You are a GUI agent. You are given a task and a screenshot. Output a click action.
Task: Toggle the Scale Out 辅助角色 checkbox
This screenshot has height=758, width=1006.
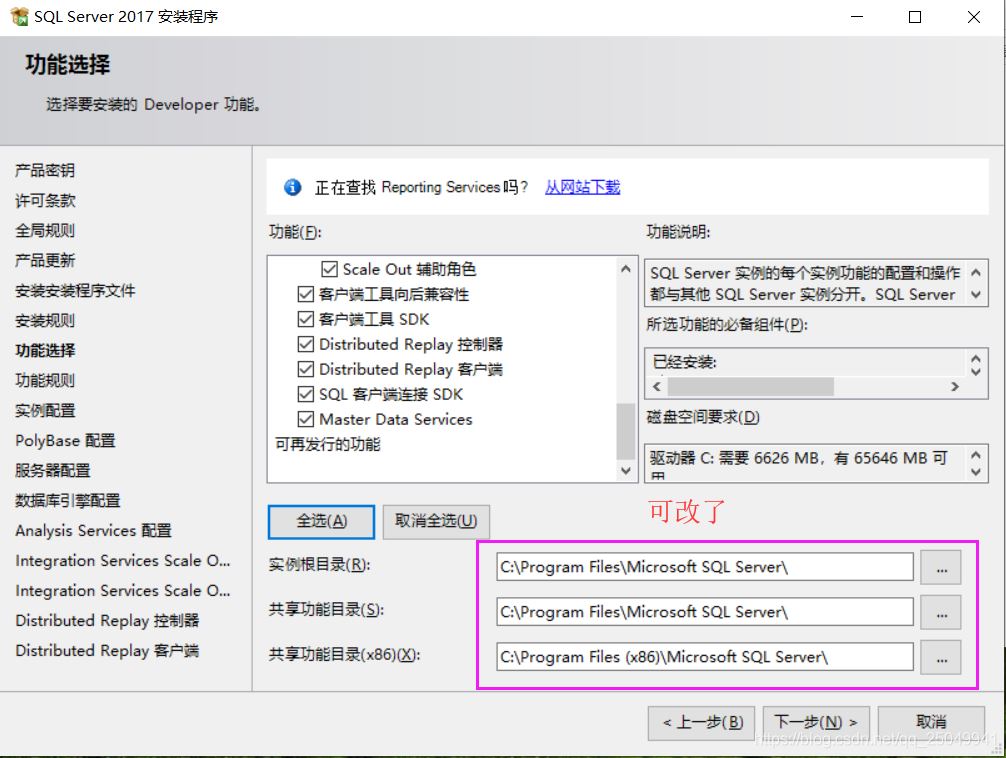(330, 270)
